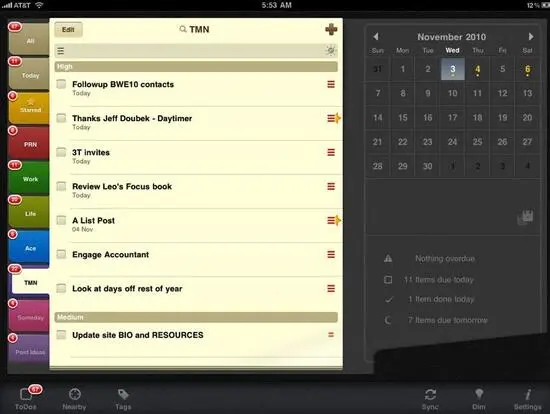The width and height of the screenshot is (550, 414).
Task: Switch to the Work list tab
Action: point(29,178)
